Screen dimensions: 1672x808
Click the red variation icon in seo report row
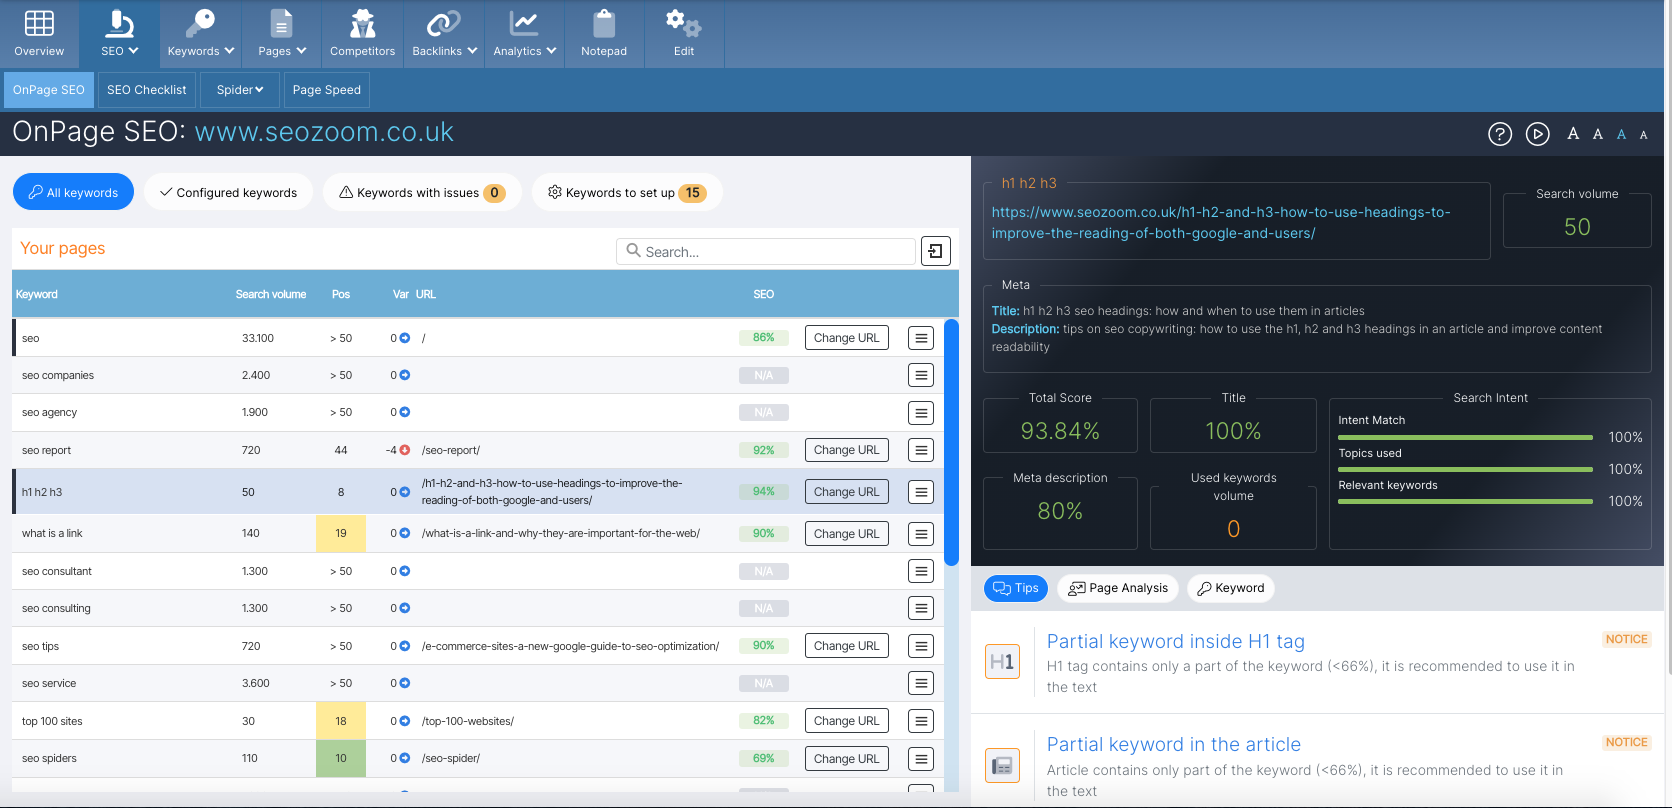tap(405, 450)
